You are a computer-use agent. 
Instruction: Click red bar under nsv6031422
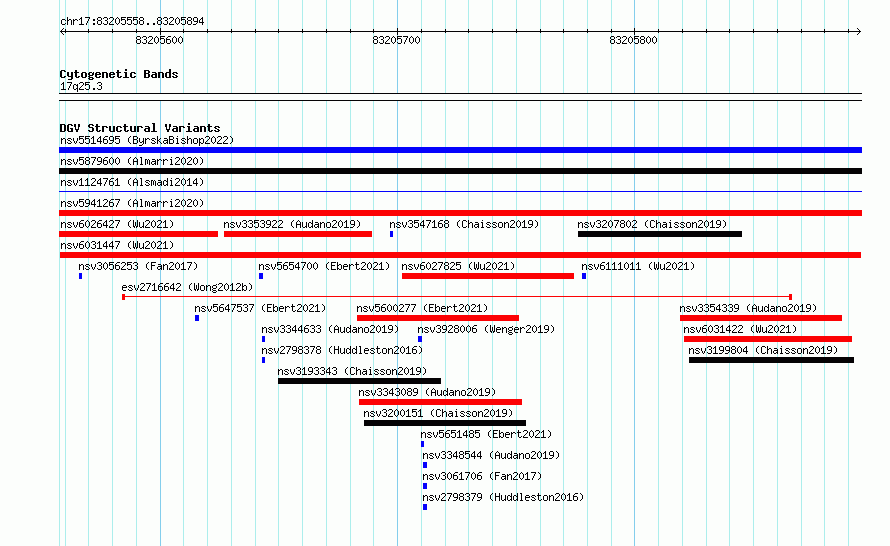(x=768, y=339)
